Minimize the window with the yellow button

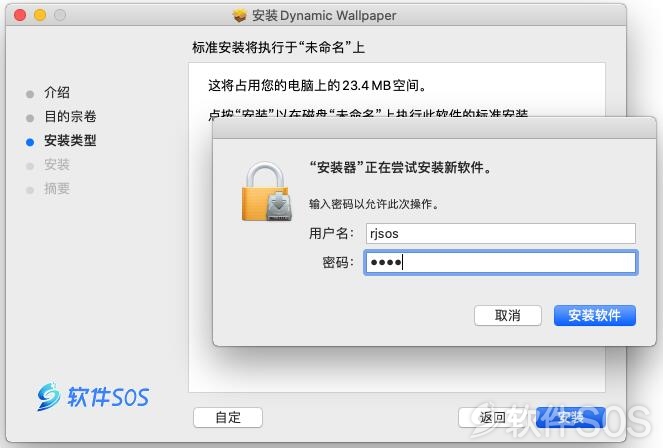click(40, 15)
